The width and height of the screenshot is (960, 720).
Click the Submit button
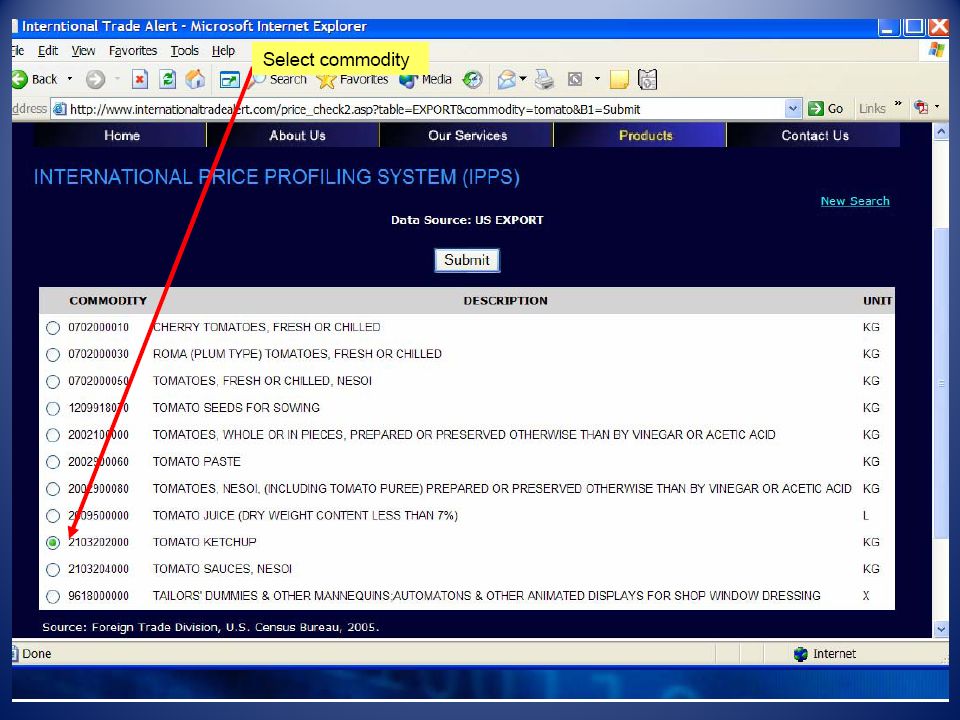[x=467, y=260]
